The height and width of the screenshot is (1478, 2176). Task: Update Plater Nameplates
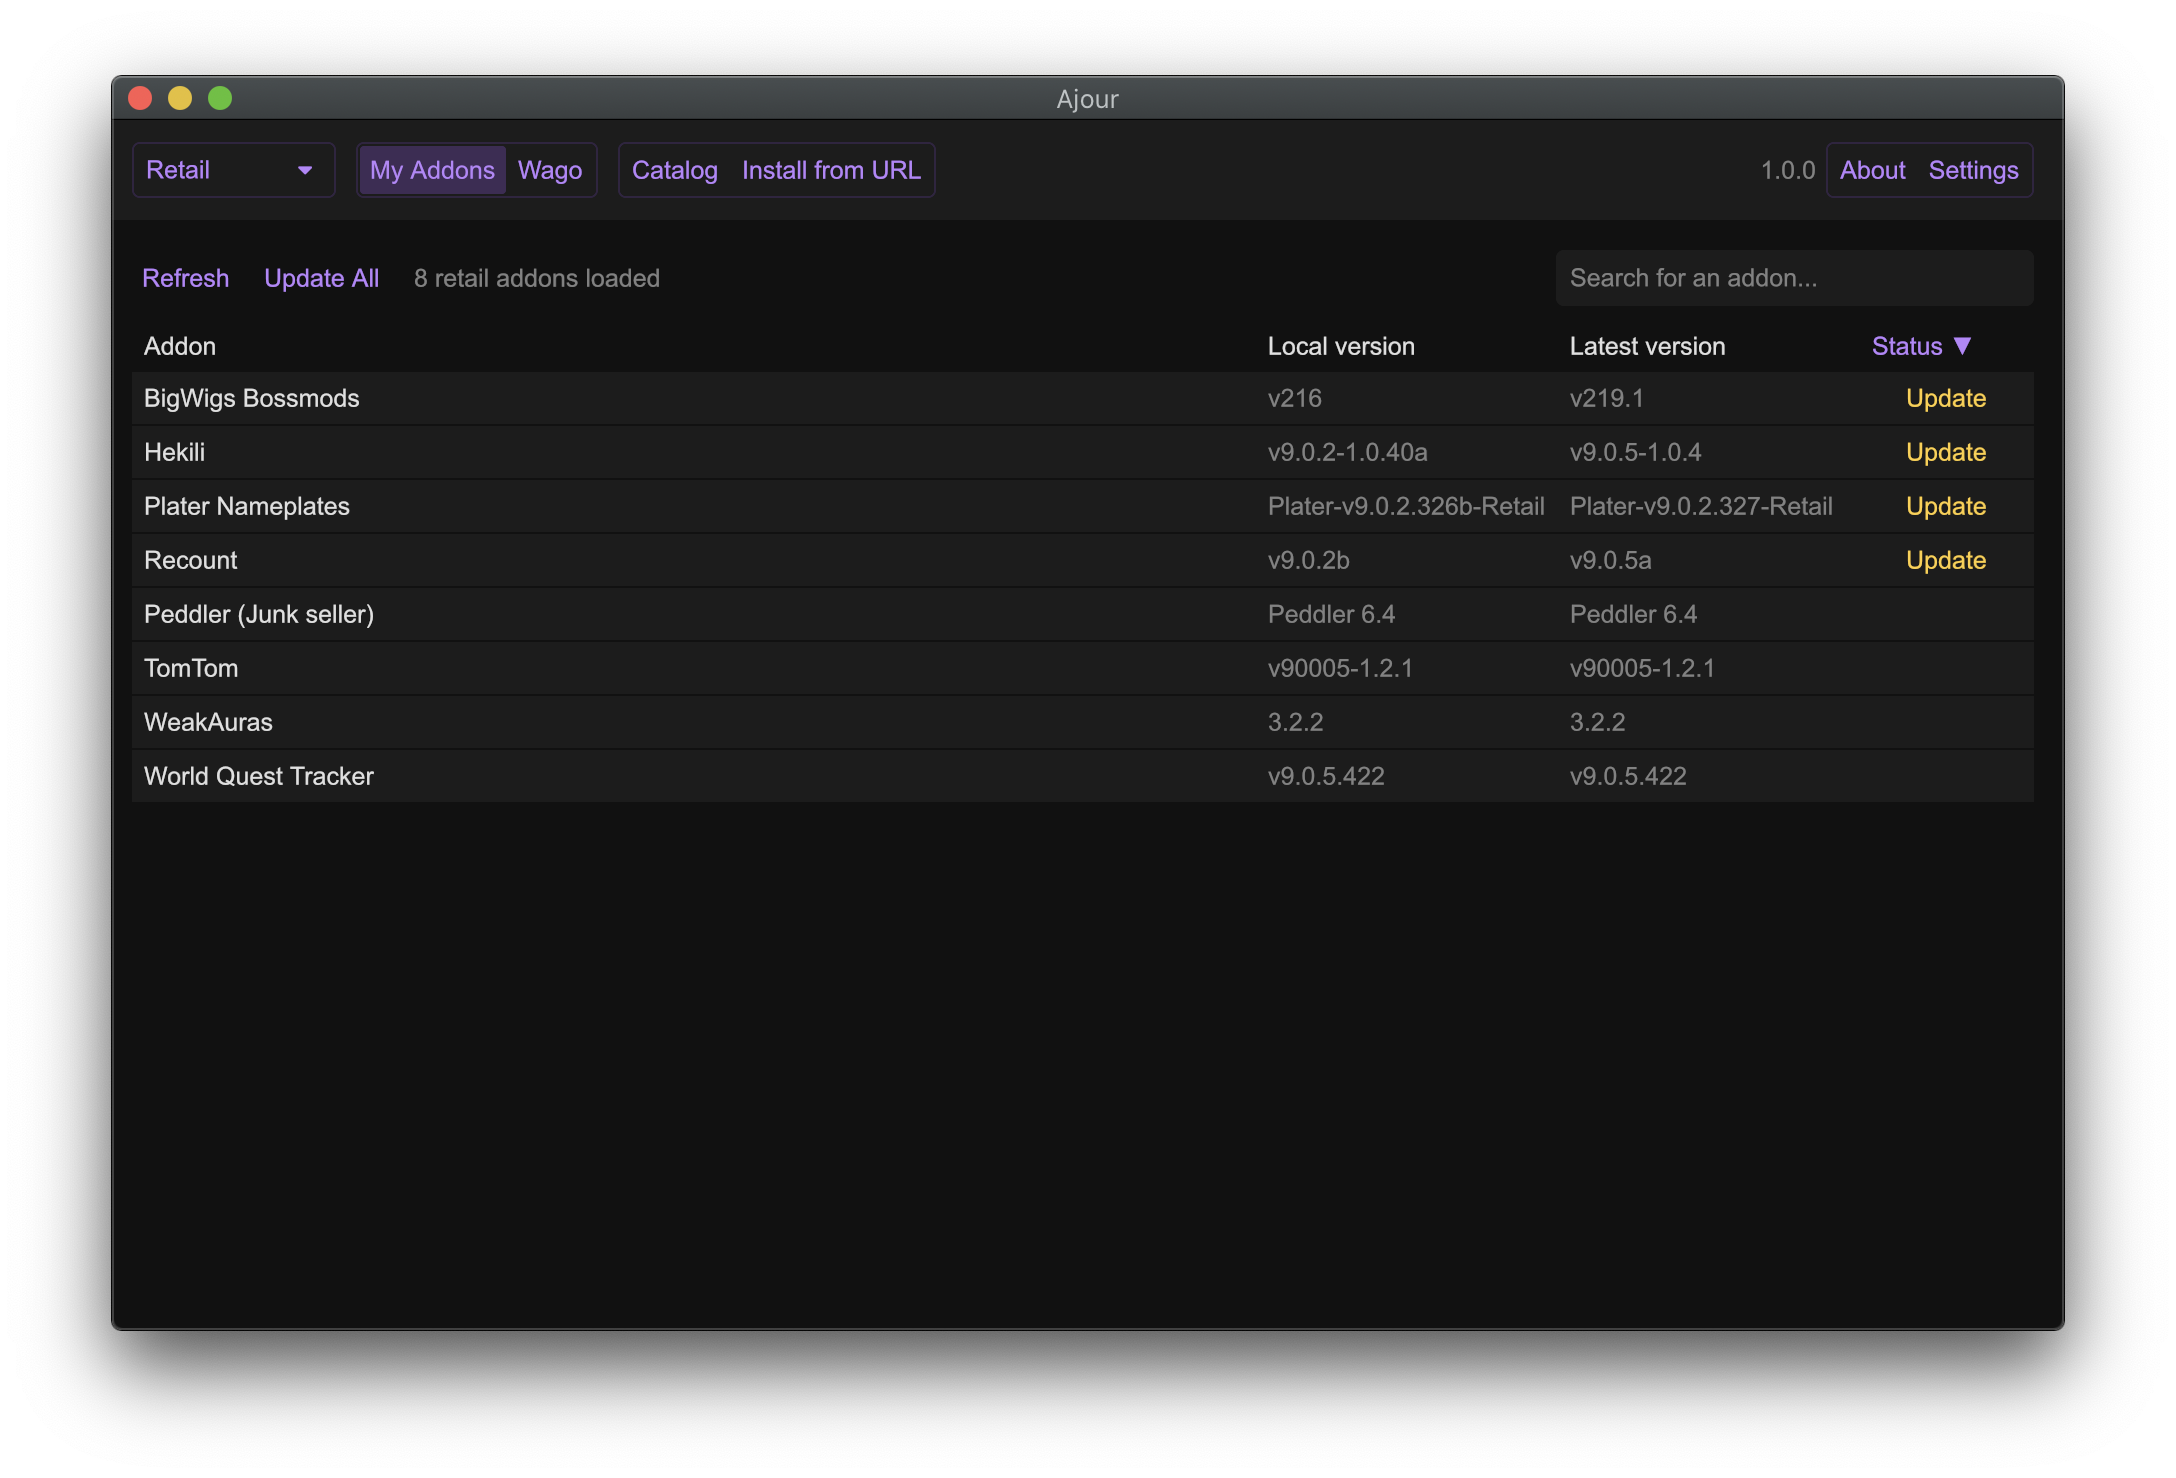click(x=1945, y=506)
